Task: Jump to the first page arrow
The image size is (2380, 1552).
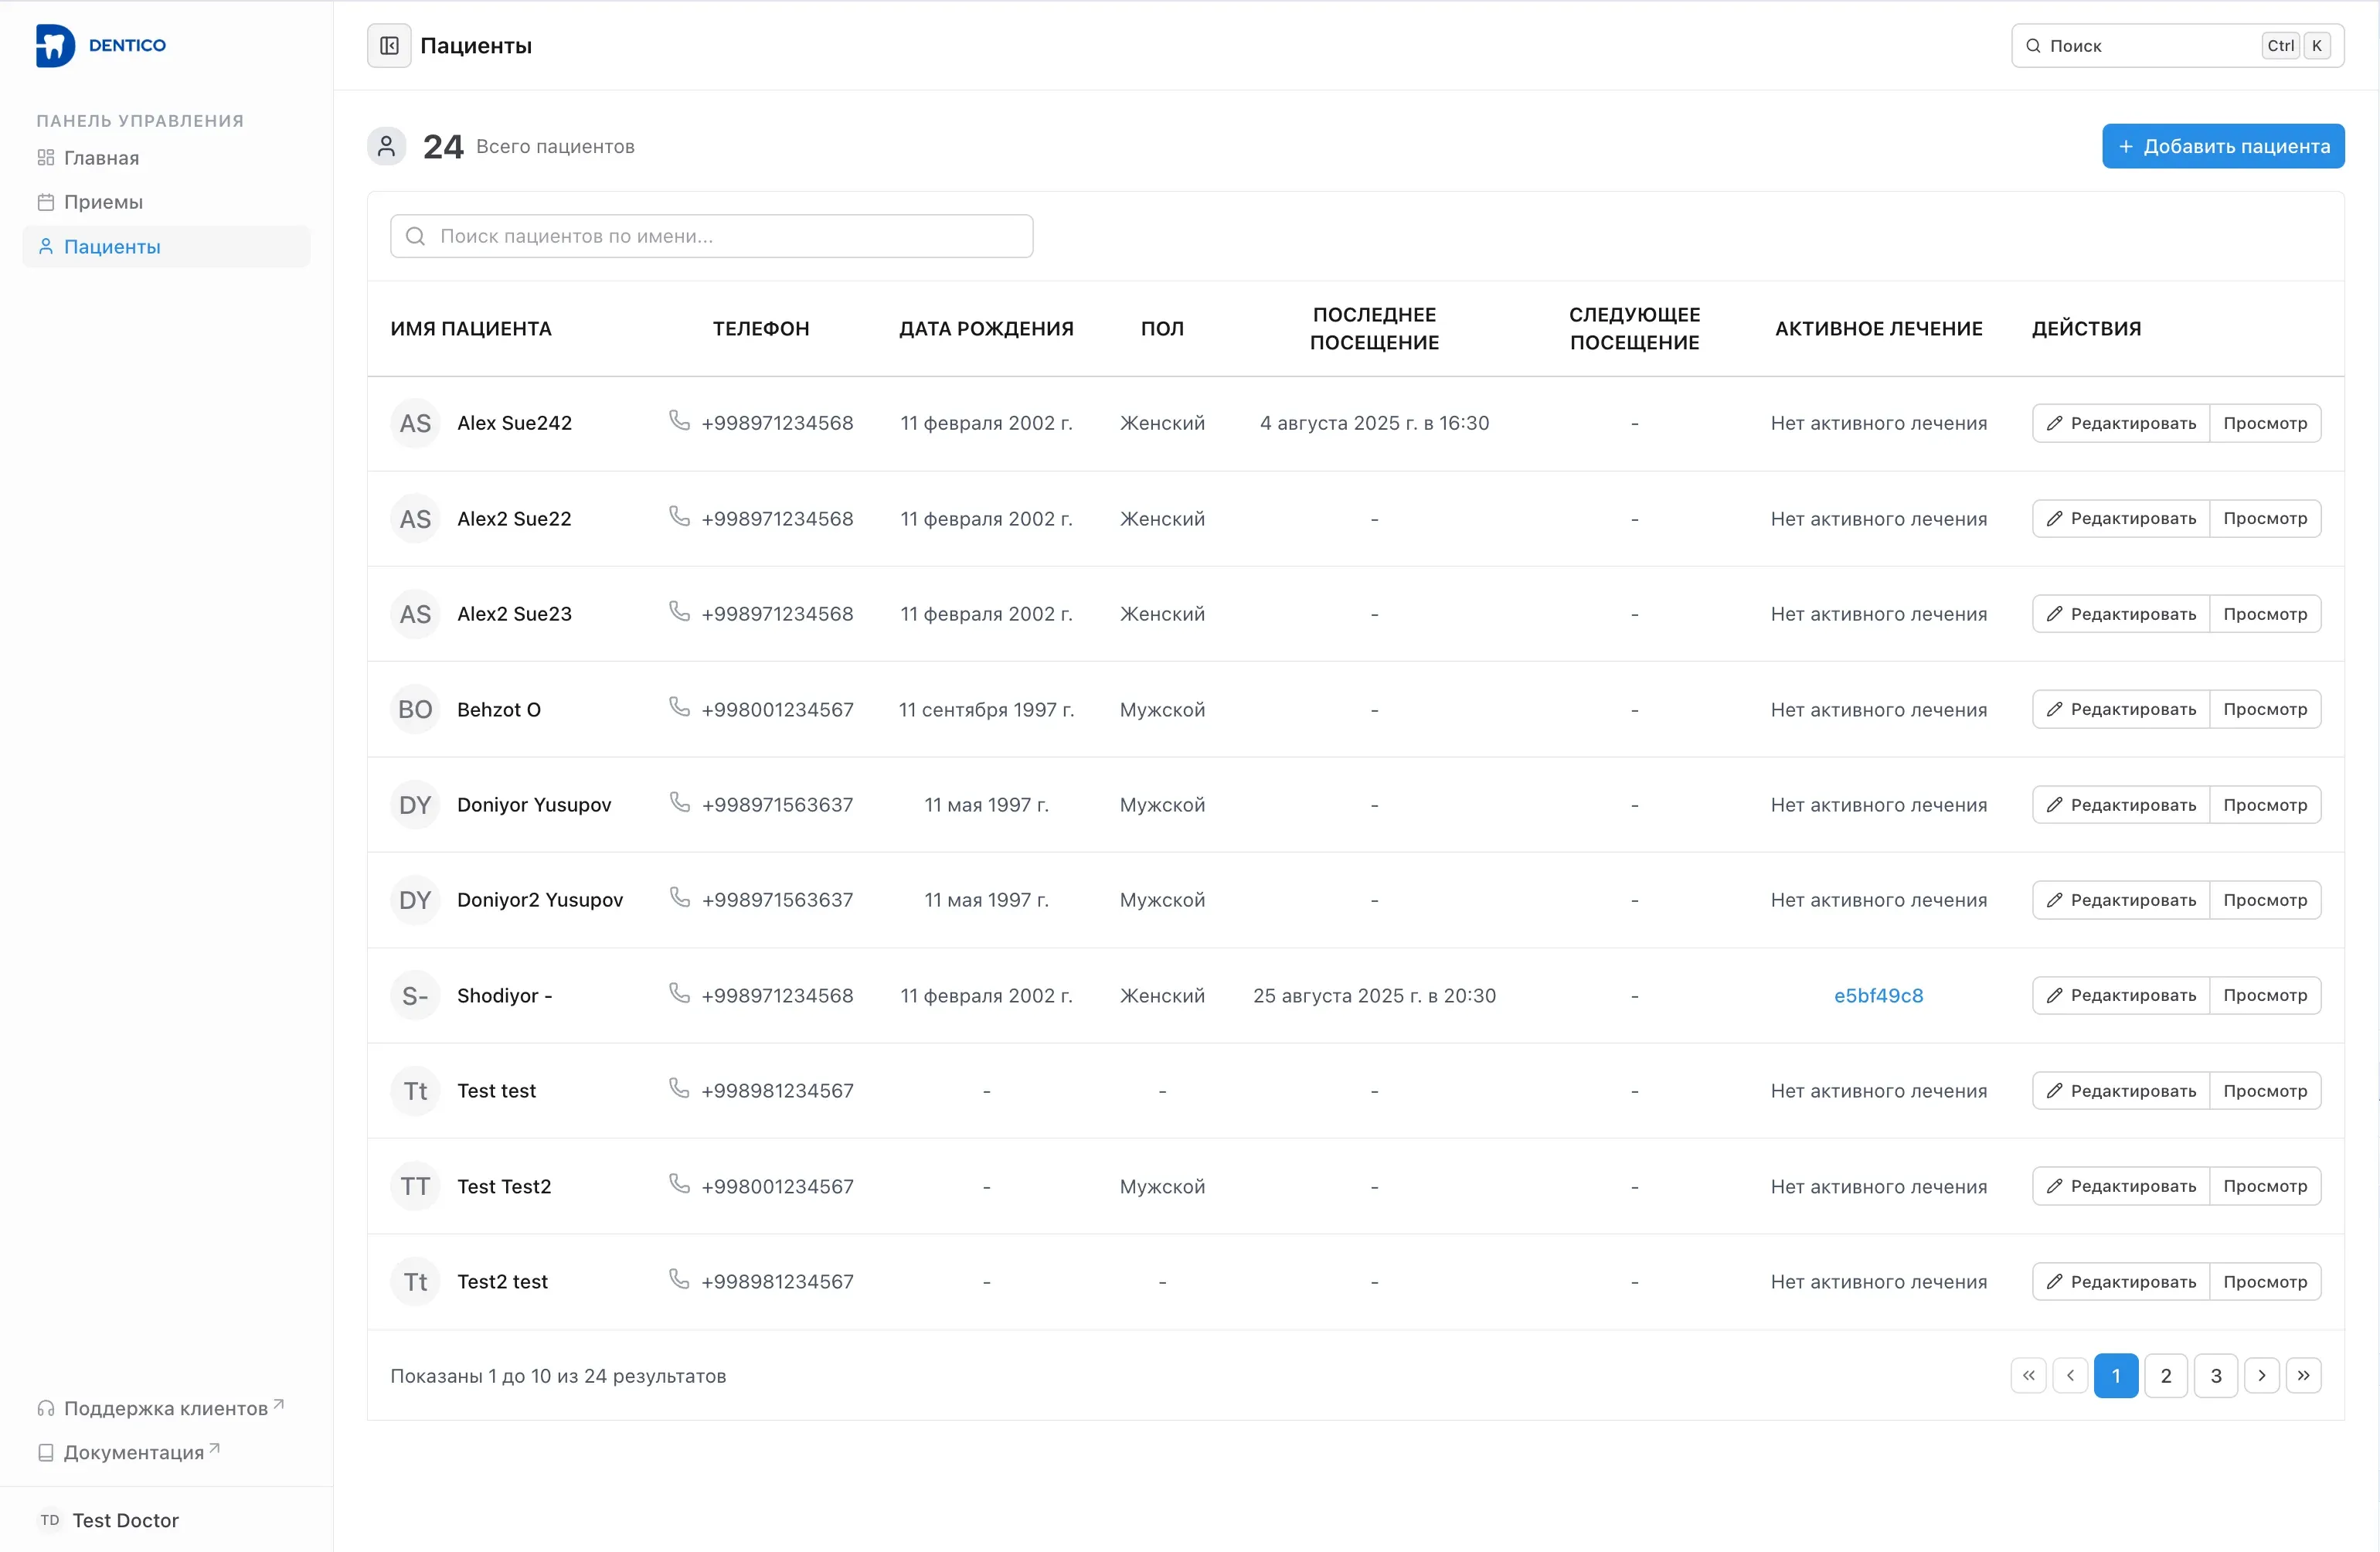Action: coord(2028,1375)
